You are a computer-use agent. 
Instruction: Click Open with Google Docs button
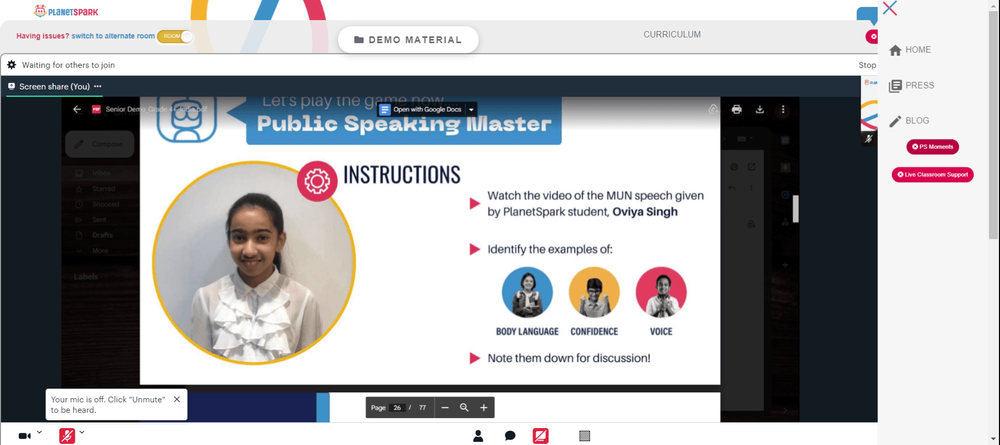[421, 110]
